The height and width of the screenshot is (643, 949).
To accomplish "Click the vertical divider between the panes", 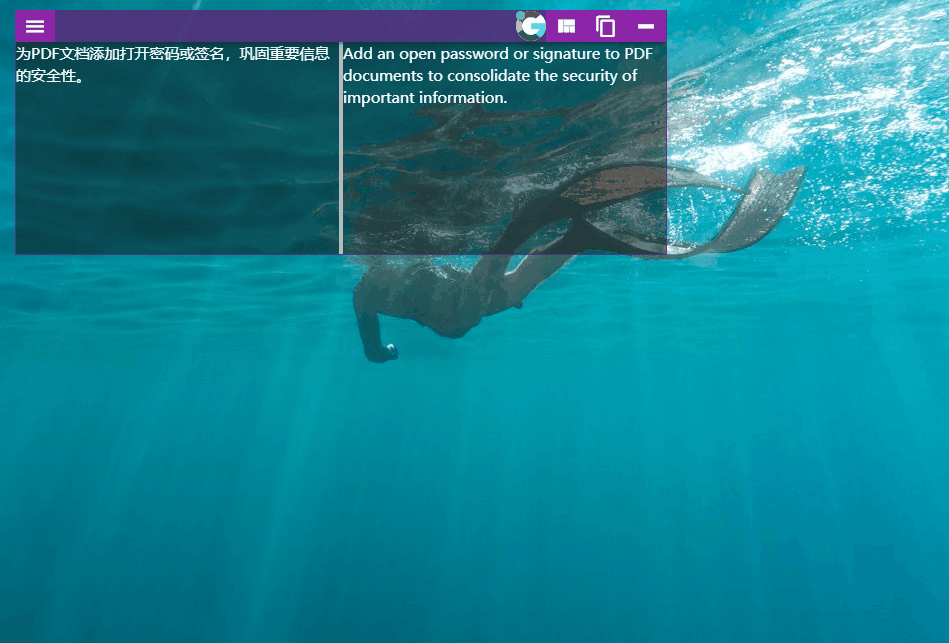I will [341, 150].
